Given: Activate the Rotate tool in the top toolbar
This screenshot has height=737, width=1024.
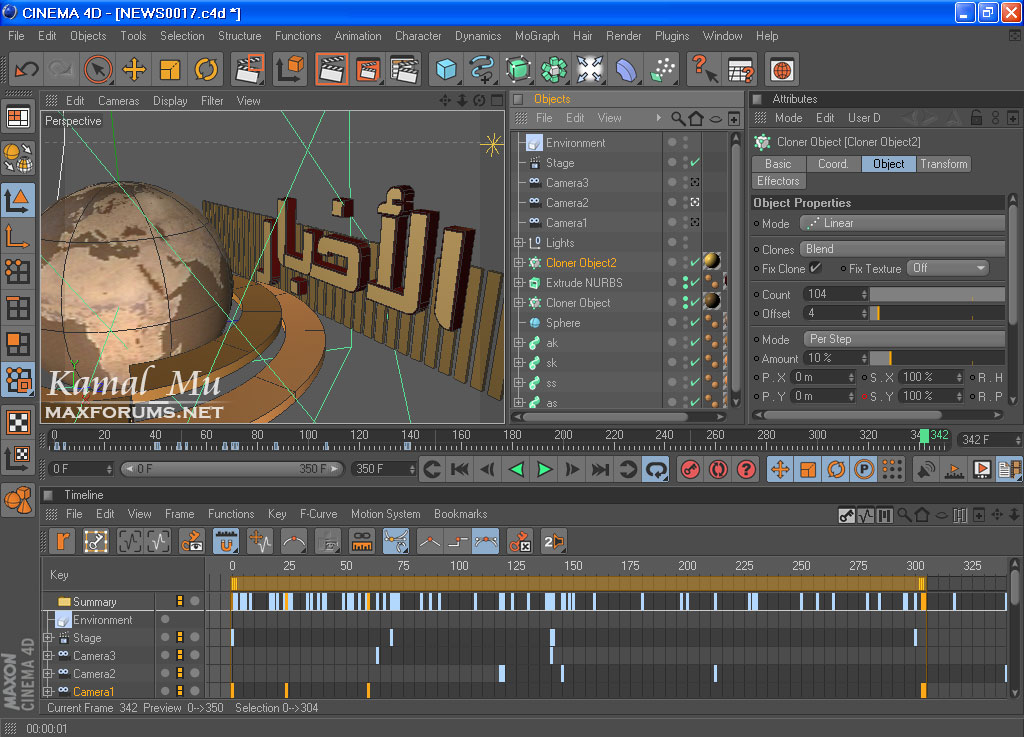Looking at the screenshot, I should click(x=206, y=69).
